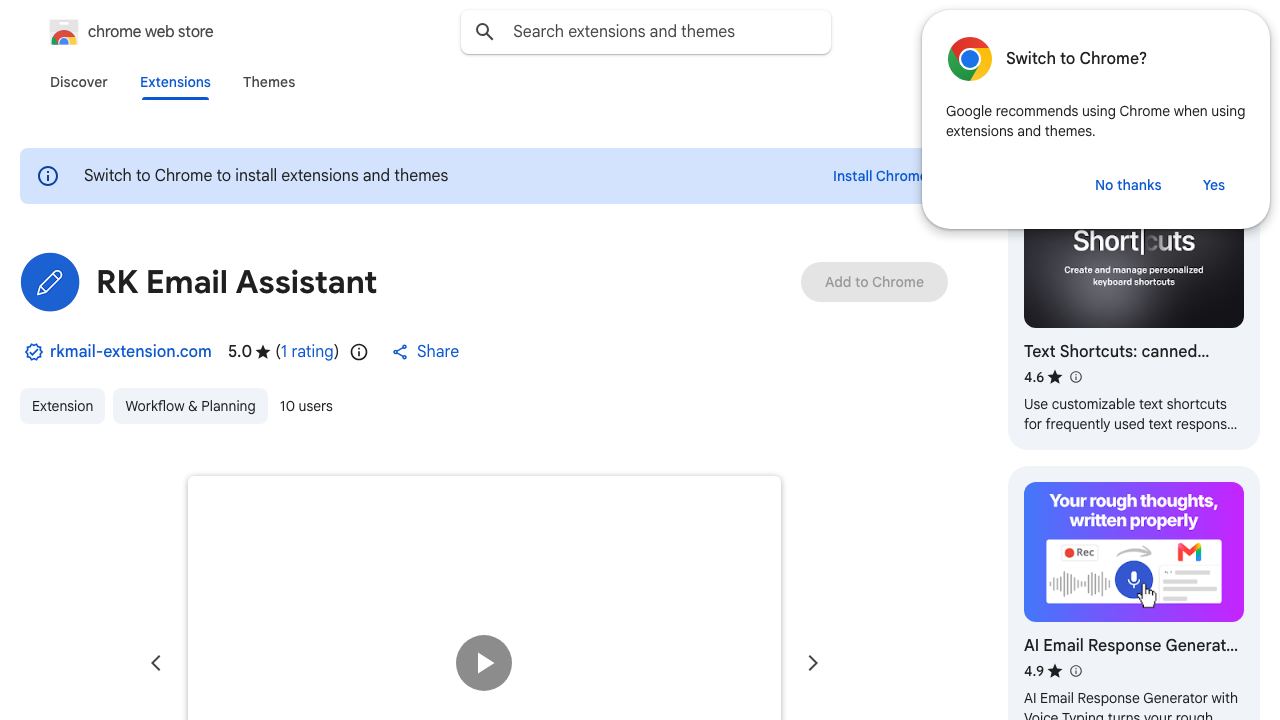This screenshot has height=720, width=1280.
Task: Open the rkmail-extension.com link
Action: click(x=131, y=352)
